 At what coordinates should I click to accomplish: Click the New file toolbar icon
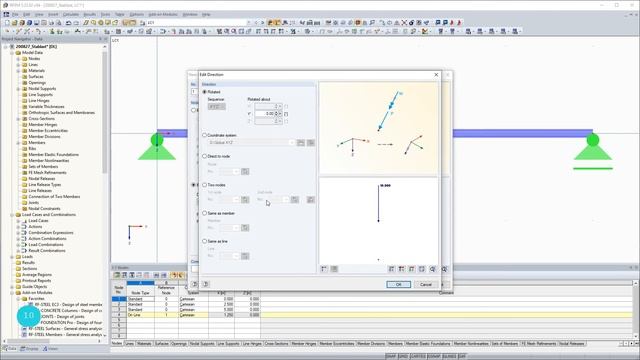(7, 23)
